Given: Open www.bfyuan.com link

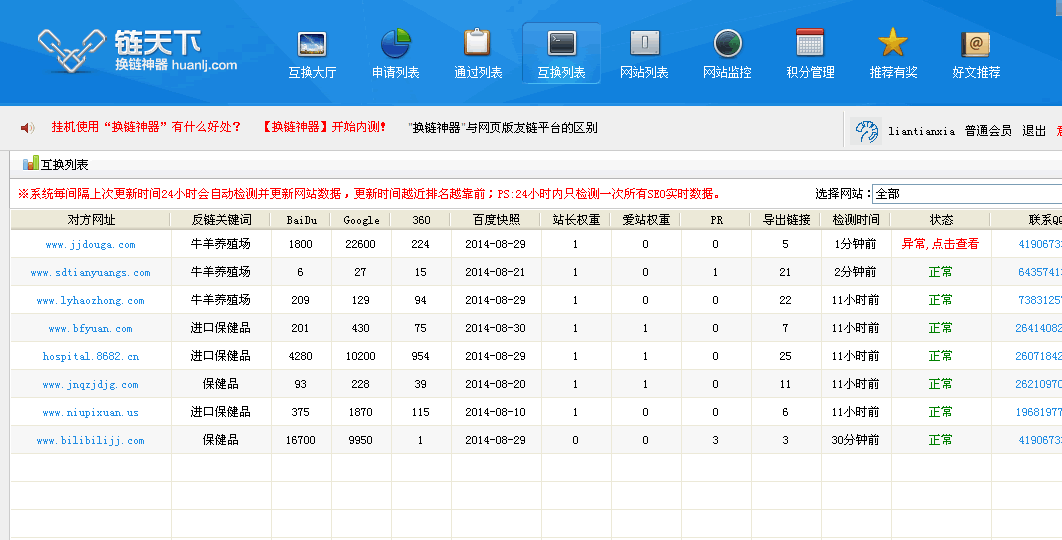Looking at the screenshot, I should [x=91, y=329].
